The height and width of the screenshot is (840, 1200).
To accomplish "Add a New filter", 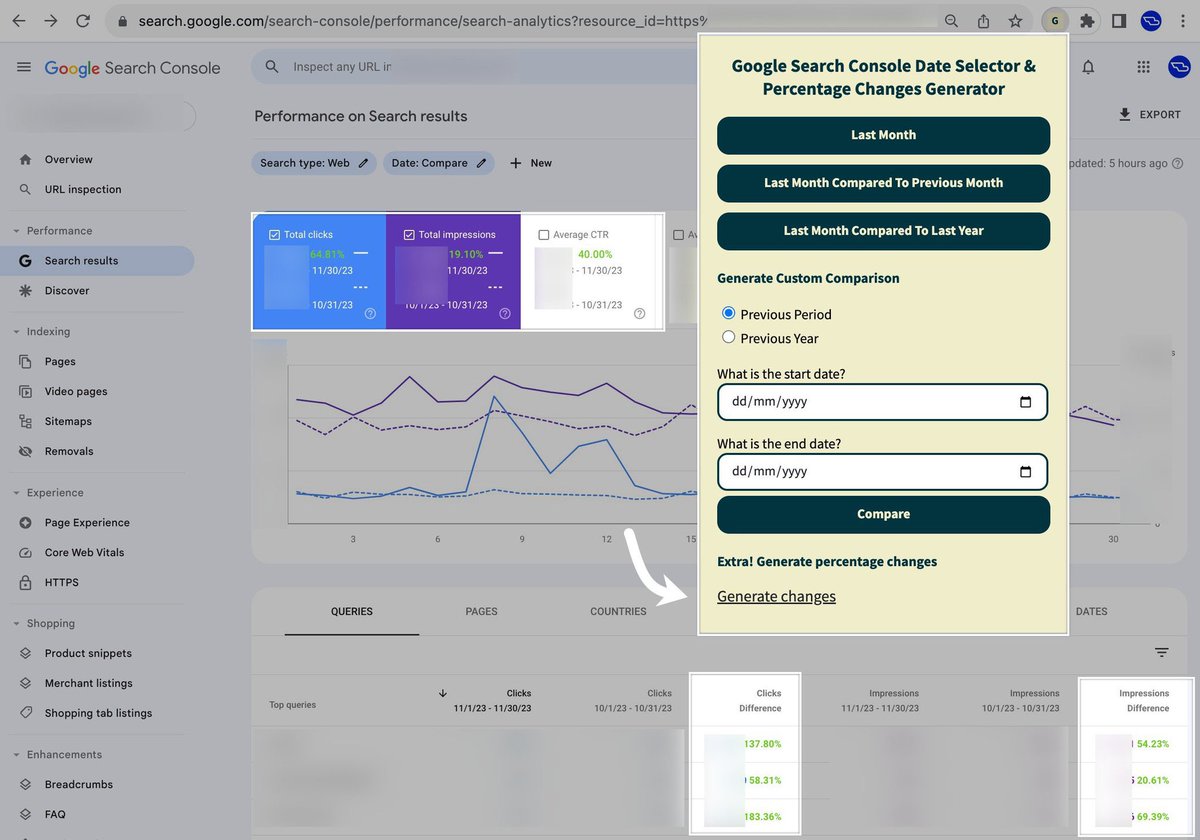I will pos(530,163).
